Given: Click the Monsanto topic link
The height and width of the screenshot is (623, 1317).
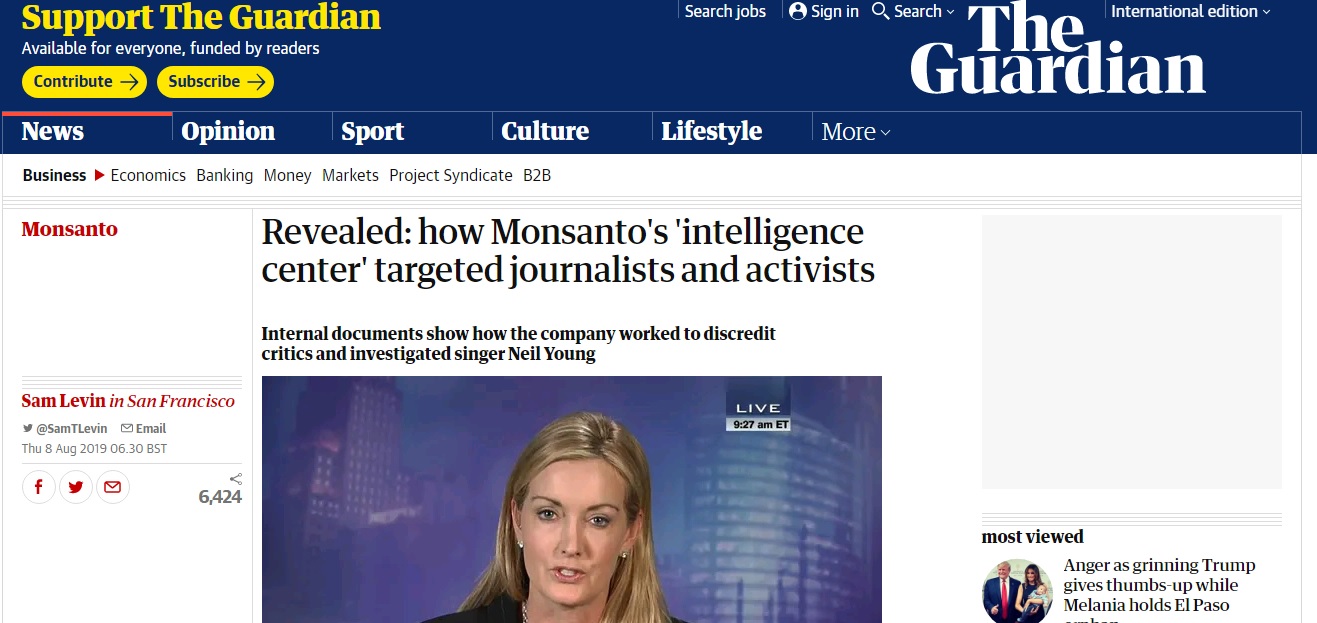Looking at the screenshot, I should coord(69,229).
